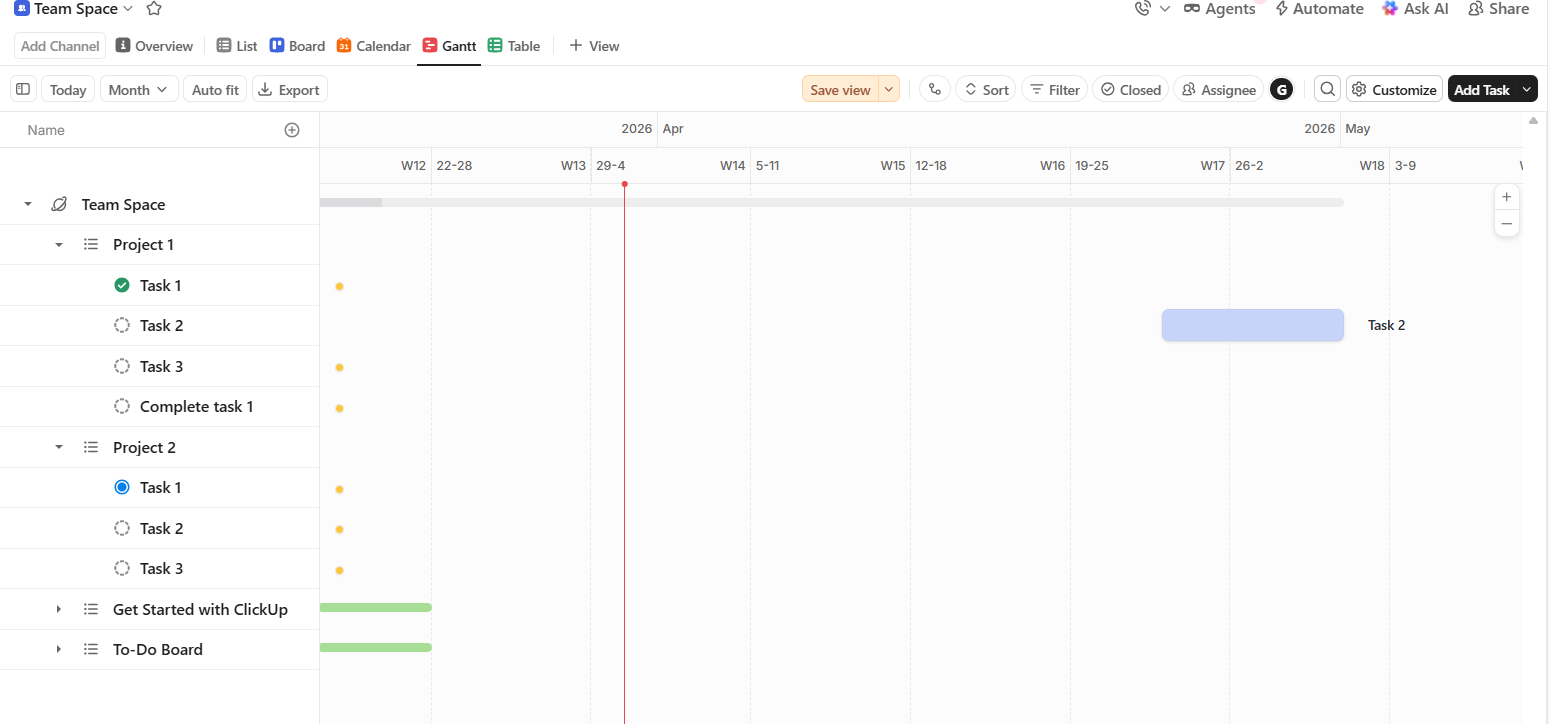Open Sort options
The image size is (1550, 724).
point(985,90)
